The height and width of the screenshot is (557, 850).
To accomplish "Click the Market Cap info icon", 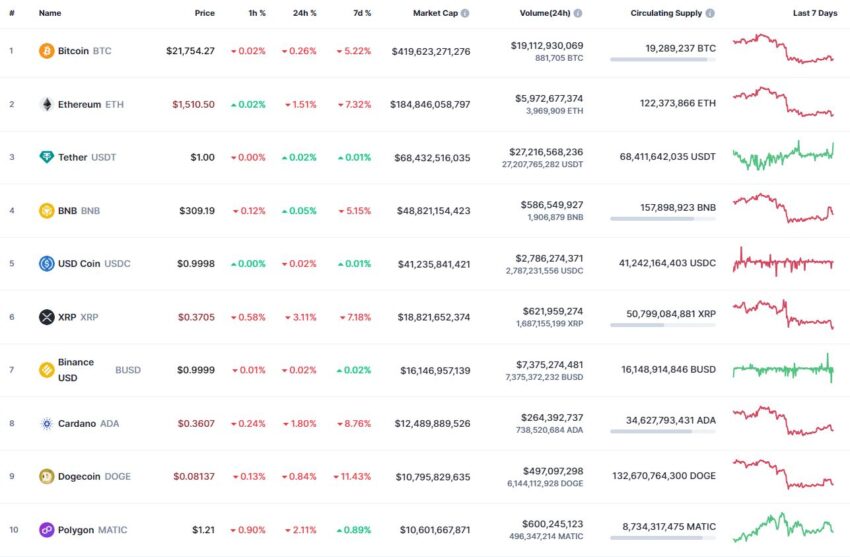I will [x=465, y=14].
